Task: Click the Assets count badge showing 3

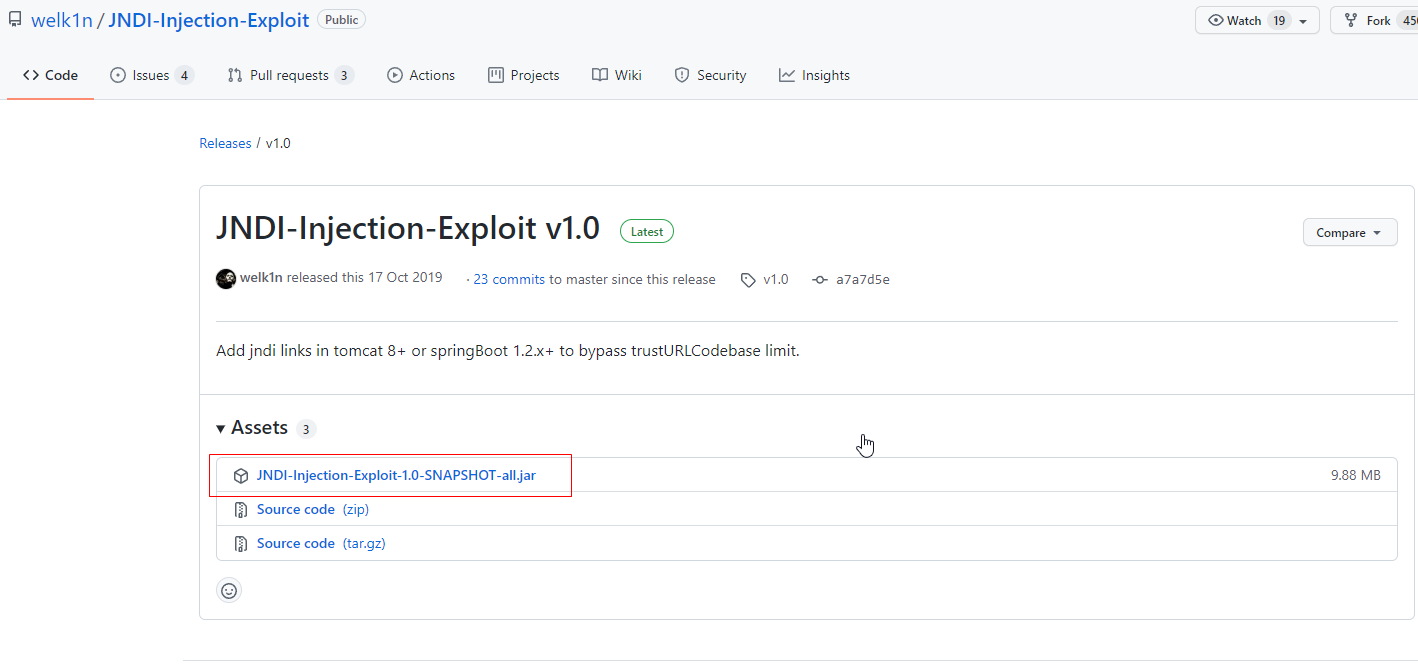Action: tap(306, 429)
